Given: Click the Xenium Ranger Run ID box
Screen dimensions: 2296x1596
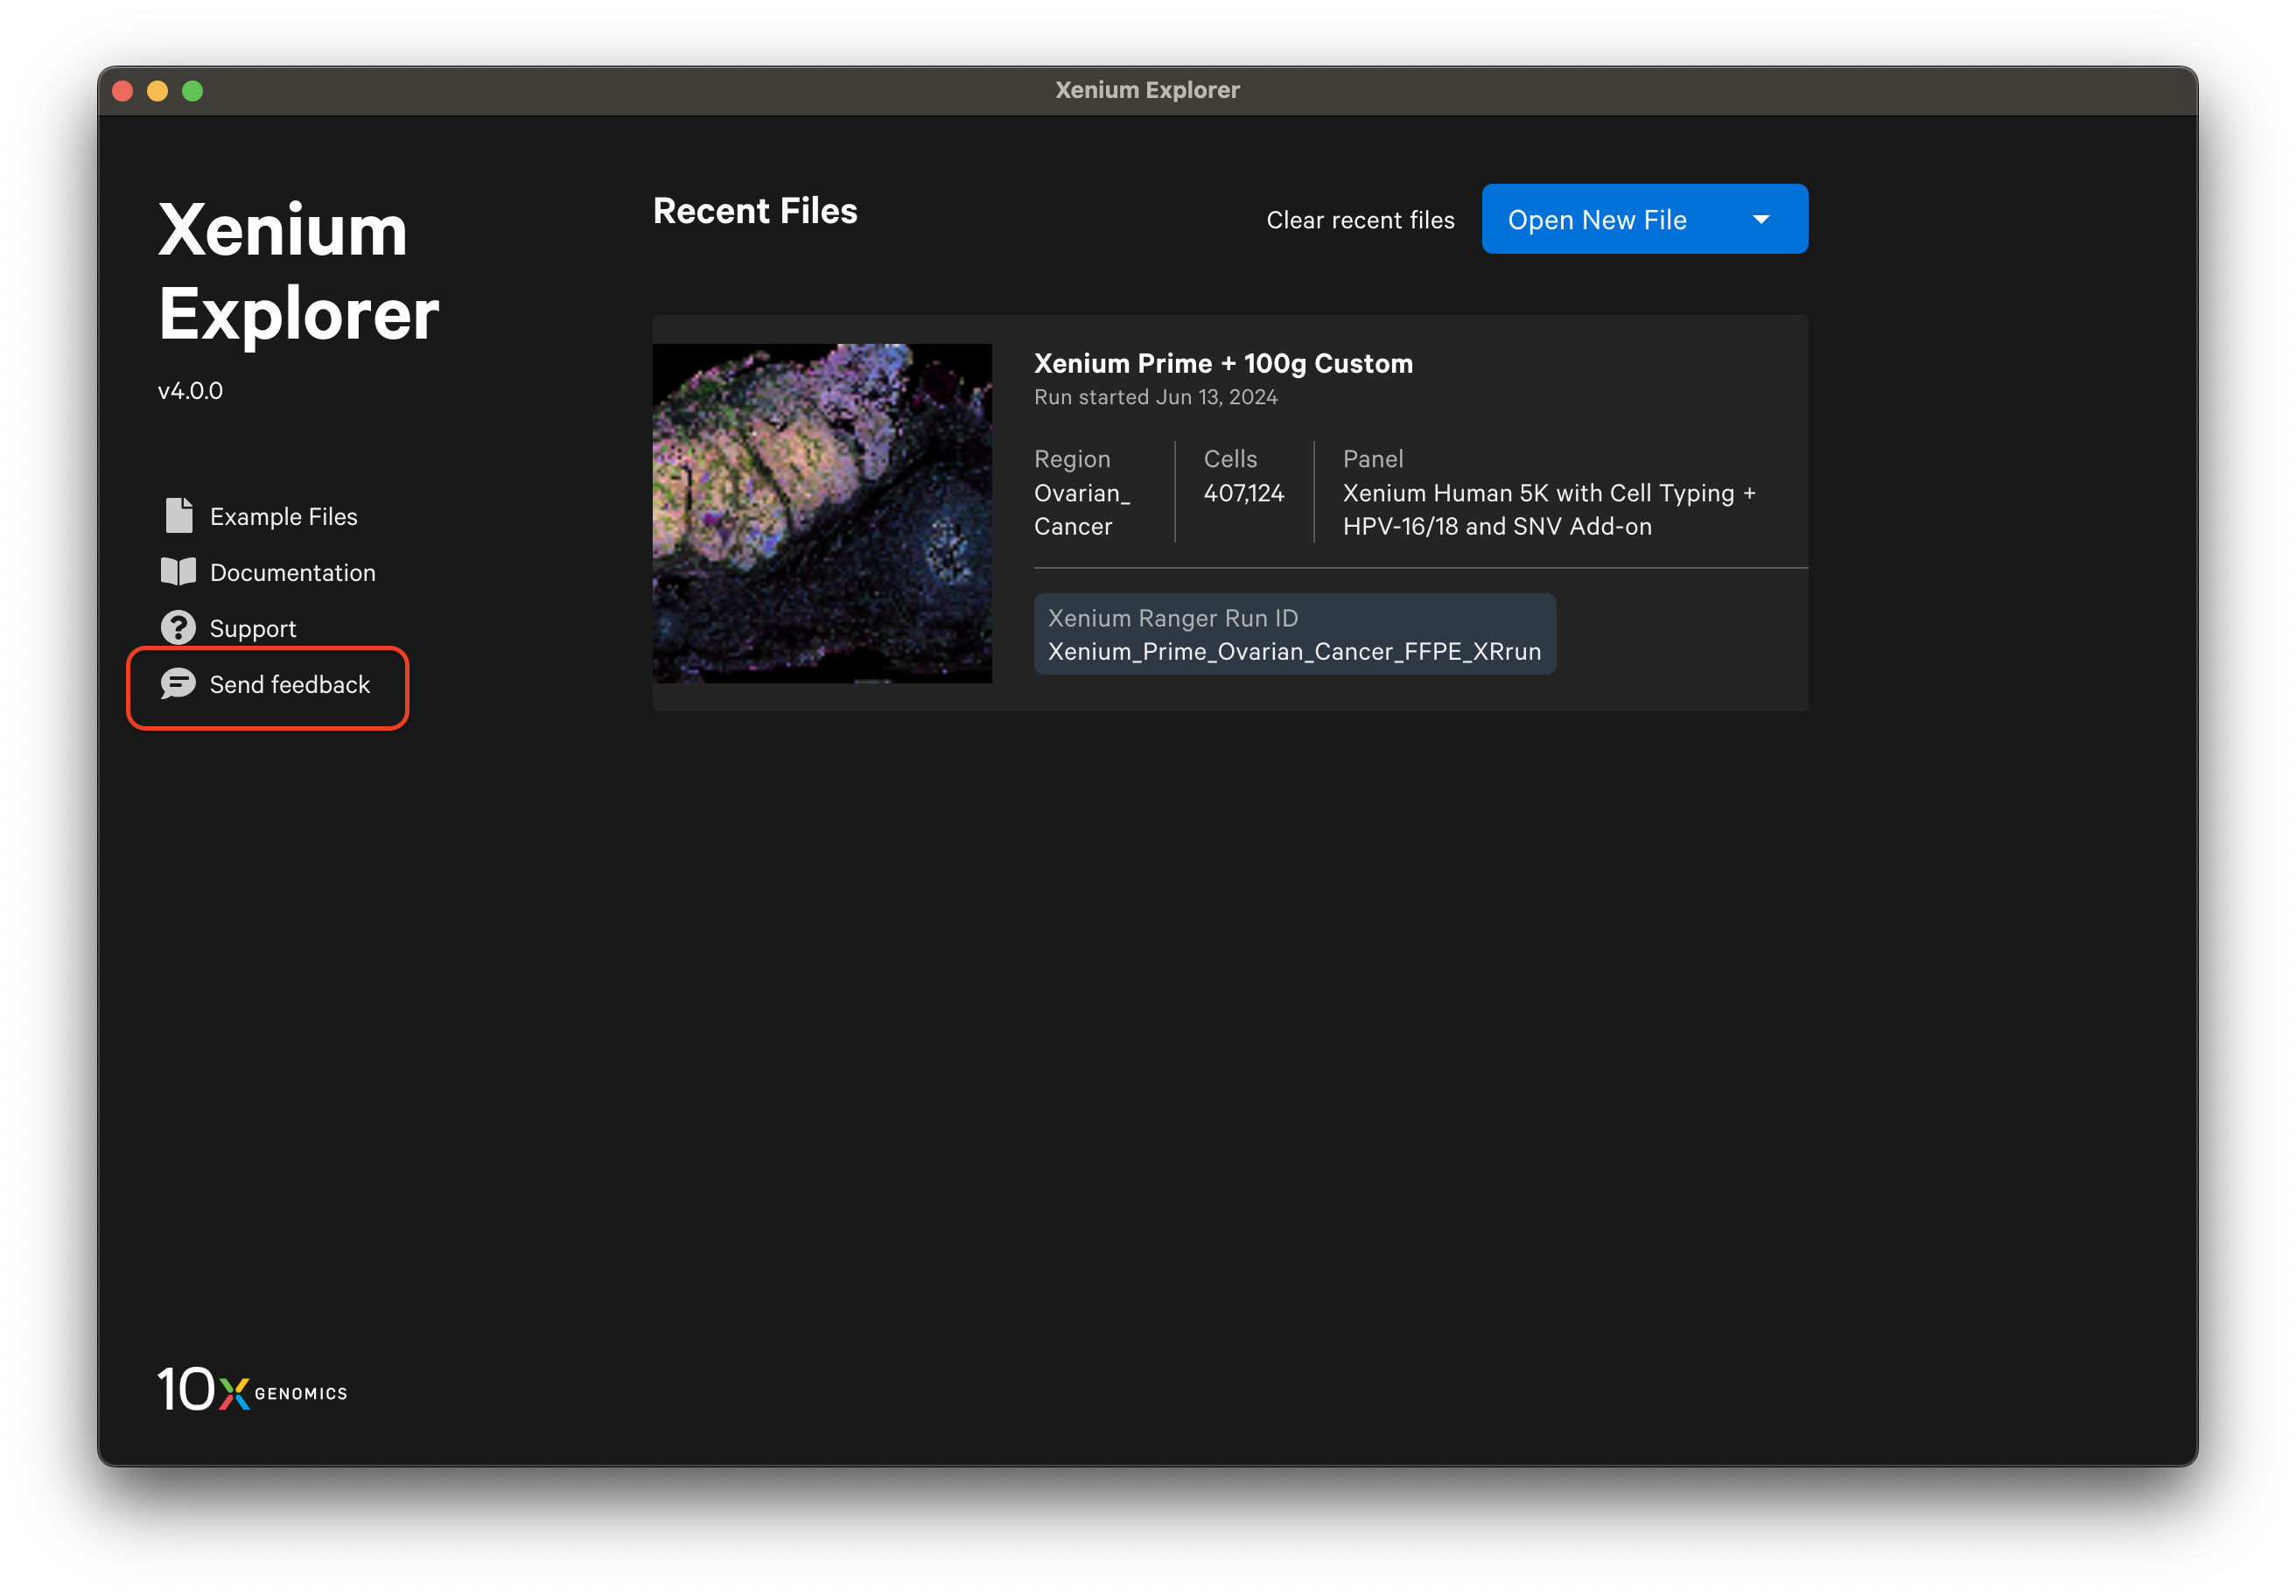Looking at the screenshot, I should pyautogui.click(x=1294, y=634).
